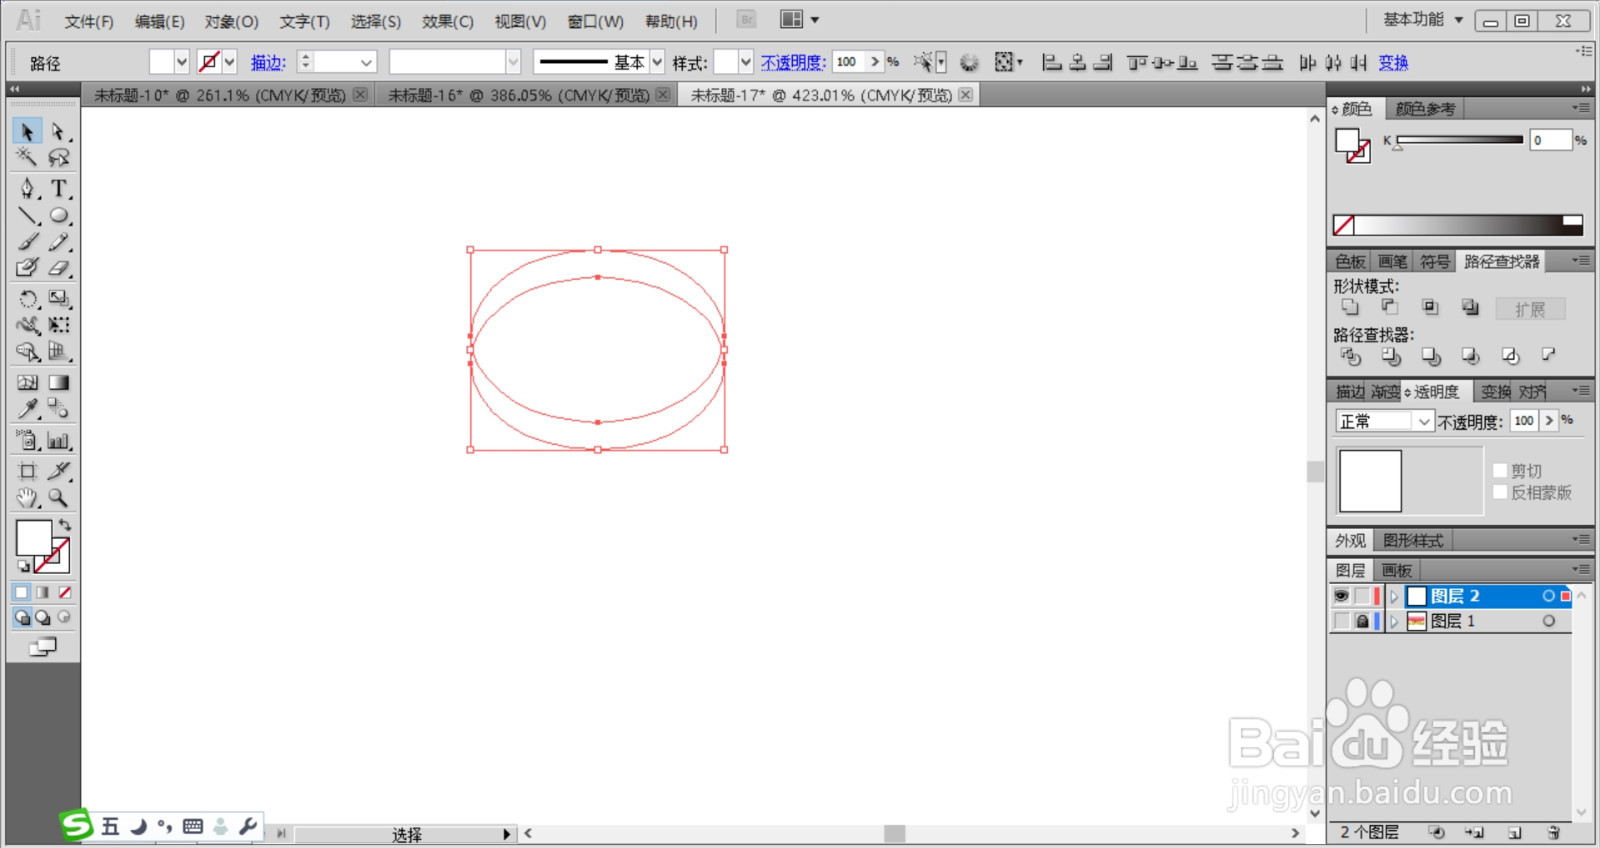Select the Ellipse tool
This screenshot has width=1600, height=848.
[x=59, y=215]
